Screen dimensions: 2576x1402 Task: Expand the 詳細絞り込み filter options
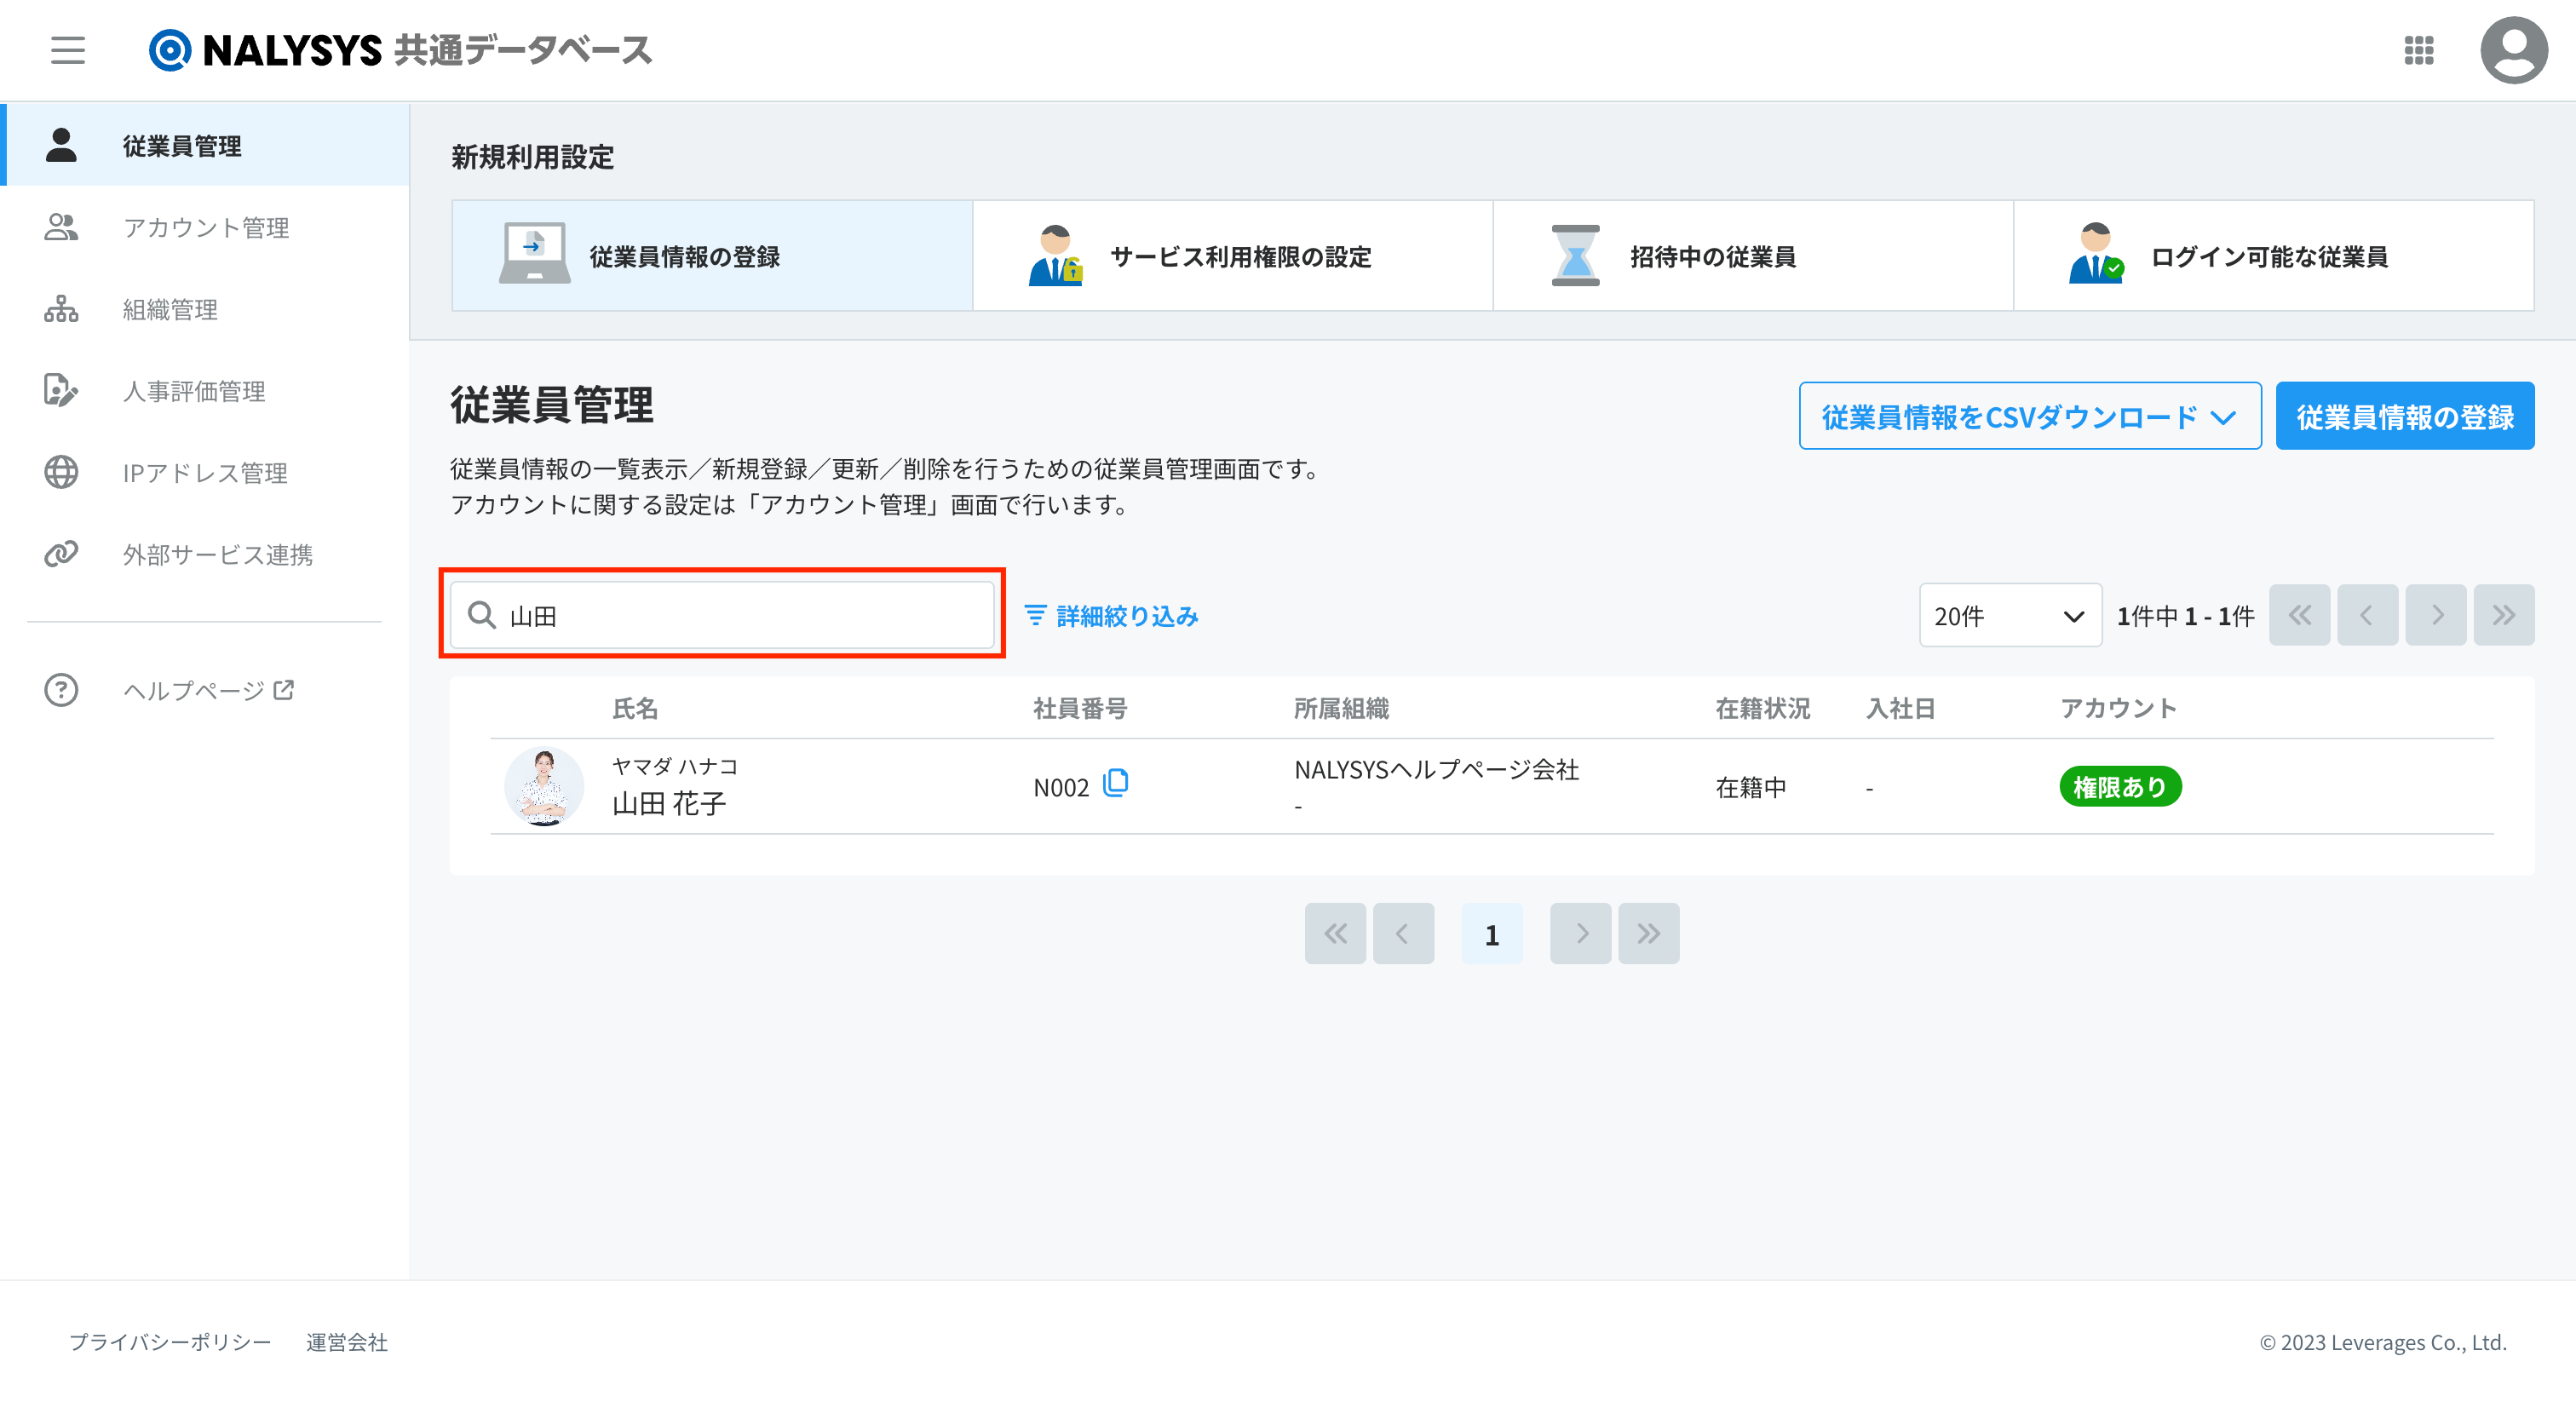(1112, 616)
